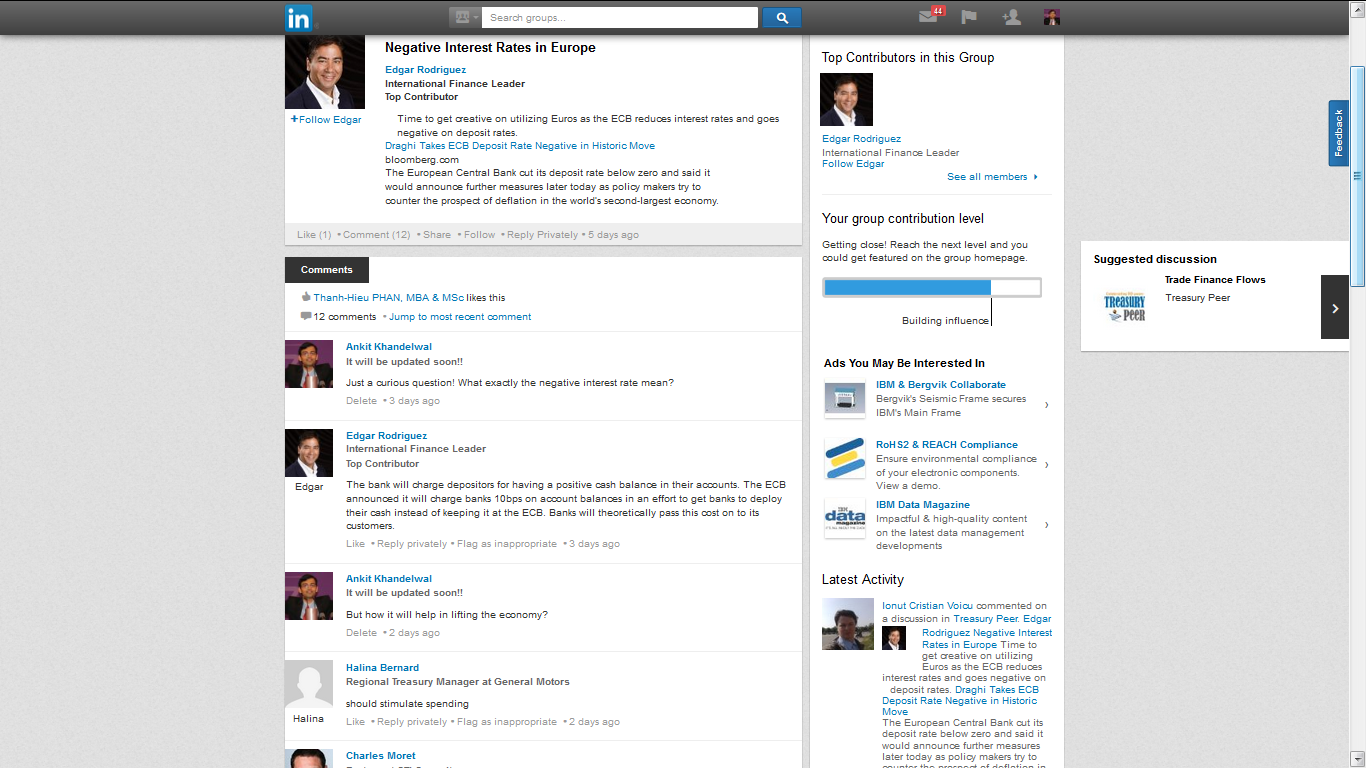Open Treasury Peer link in Latest Activity
This screenshot has height=768, width=1366.
click(985, 619)
